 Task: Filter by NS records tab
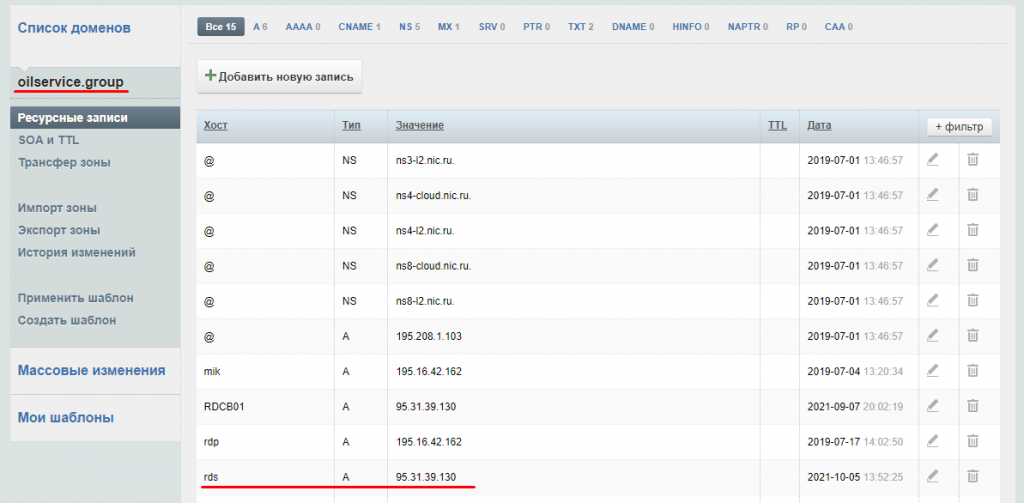coord(409,27)
